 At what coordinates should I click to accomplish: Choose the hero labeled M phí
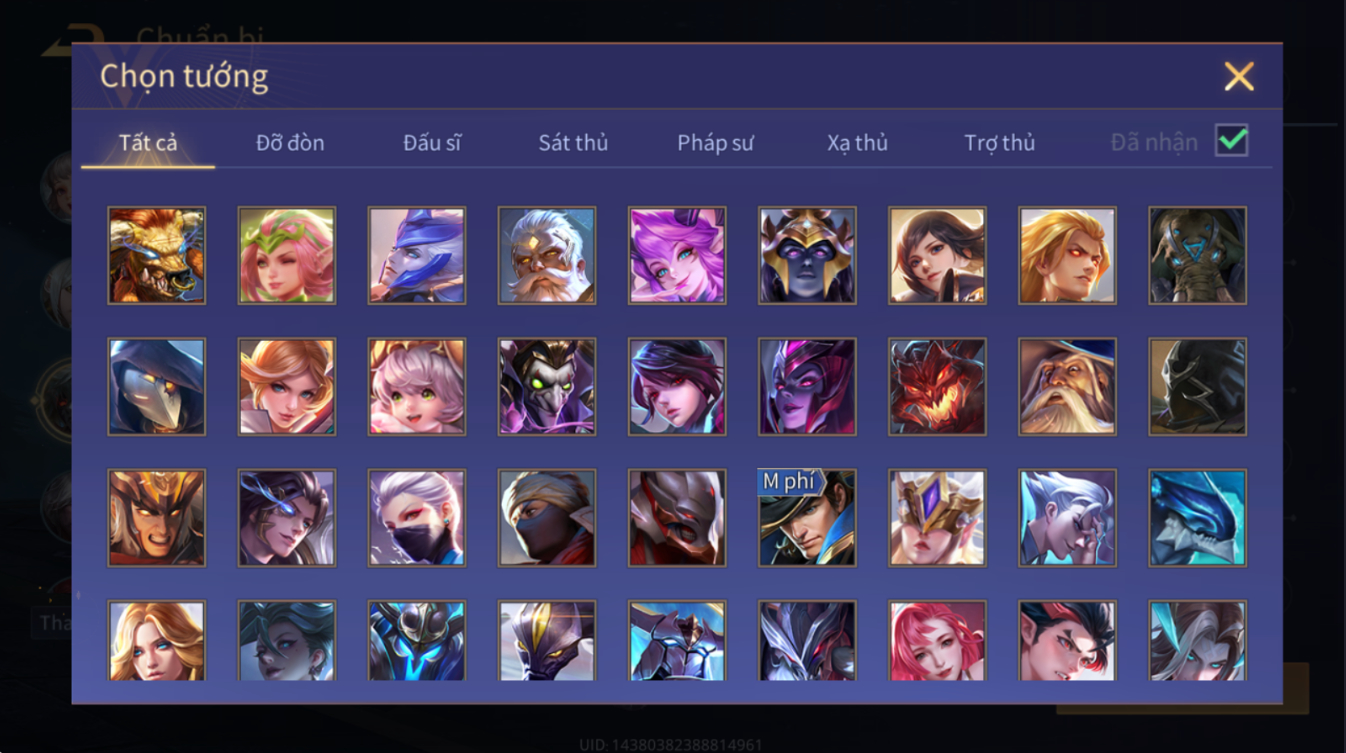[x=807, y=517]
